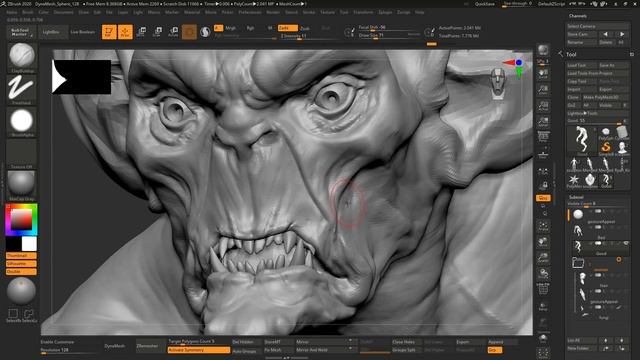Click the ZRemesher button

click(x=150, y=346)
